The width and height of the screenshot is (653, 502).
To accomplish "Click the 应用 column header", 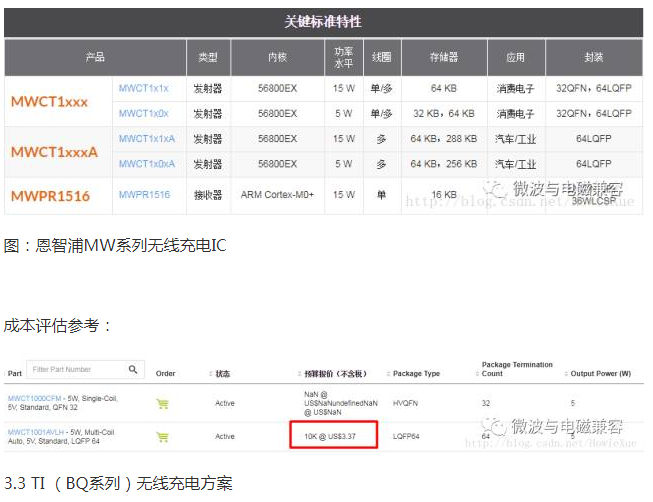I will point(516,57).
